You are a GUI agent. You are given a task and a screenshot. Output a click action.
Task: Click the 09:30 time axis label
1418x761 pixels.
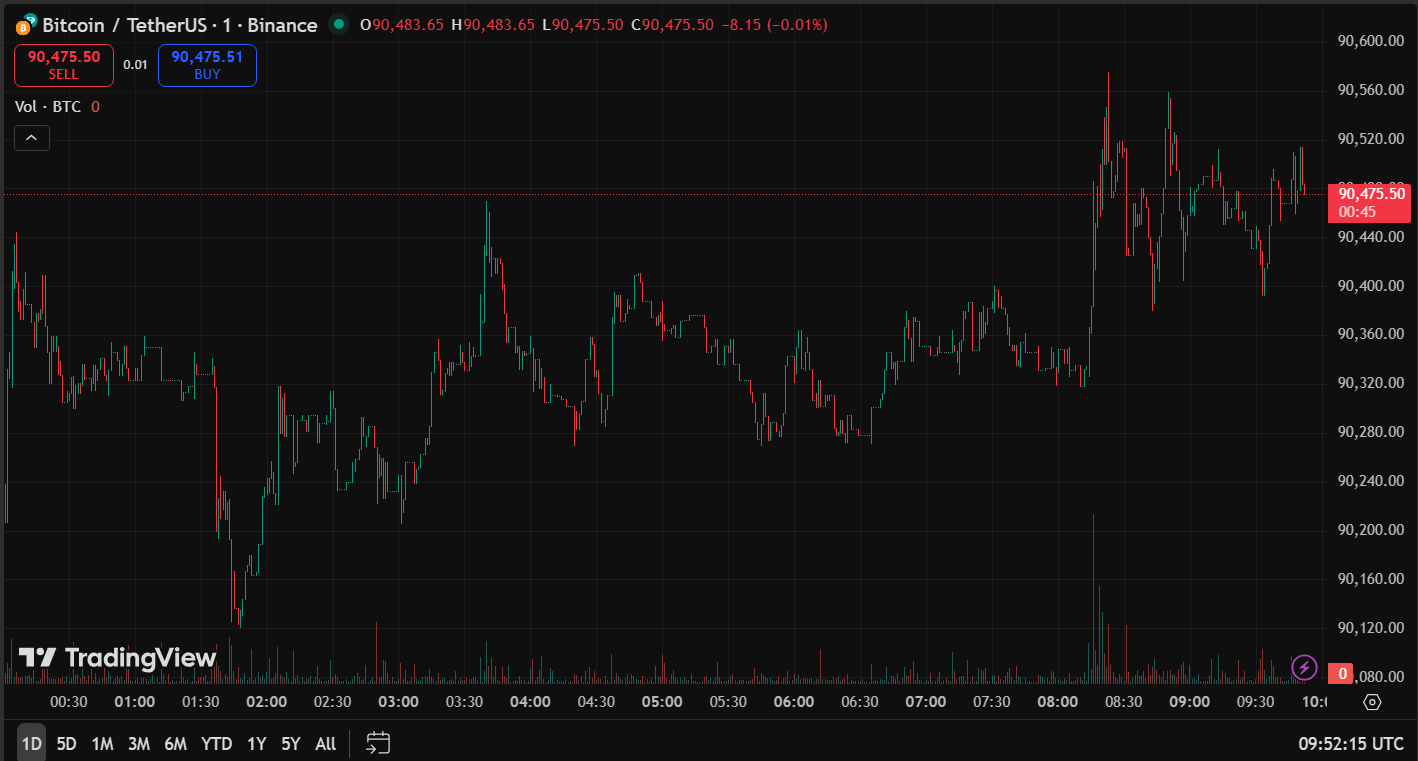click(1256, 702)
